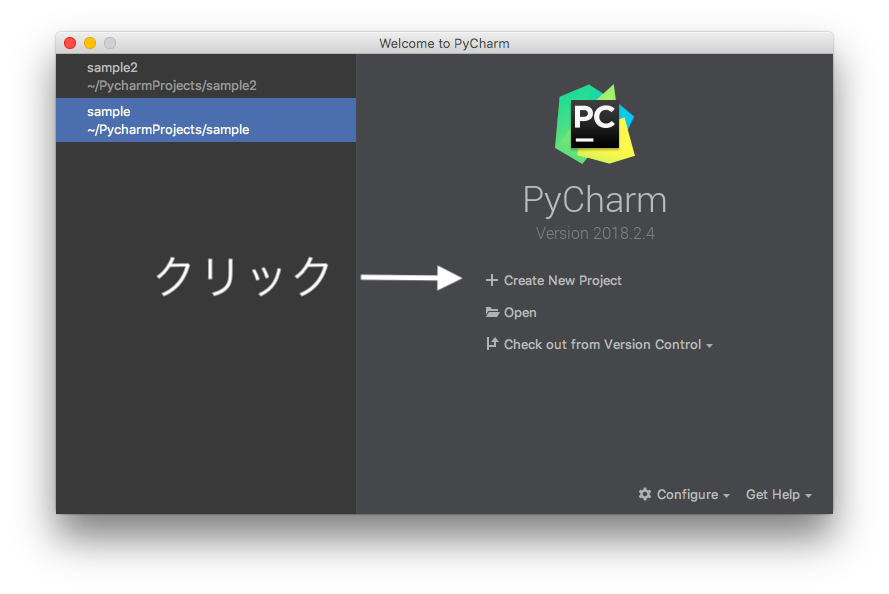Open the Configure dropdown
This screenshot has height=594, width=889.
(x=725, y=494)
